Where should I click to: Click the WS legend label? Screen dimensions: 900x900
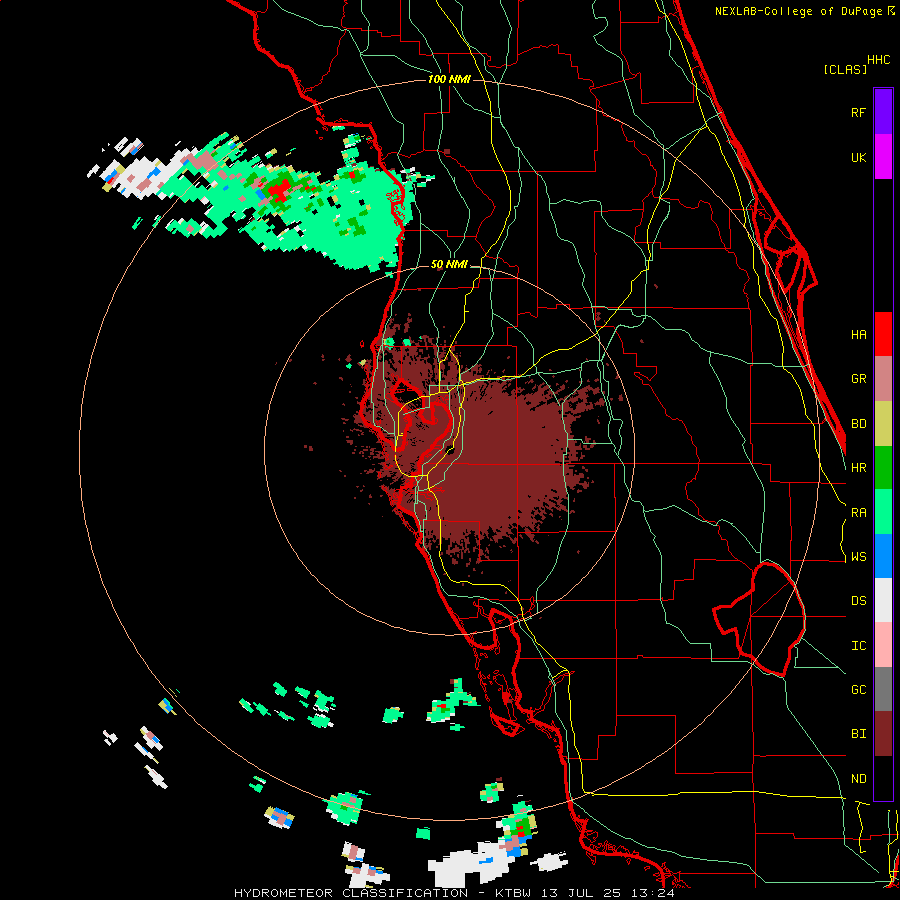tap(858, 557)
